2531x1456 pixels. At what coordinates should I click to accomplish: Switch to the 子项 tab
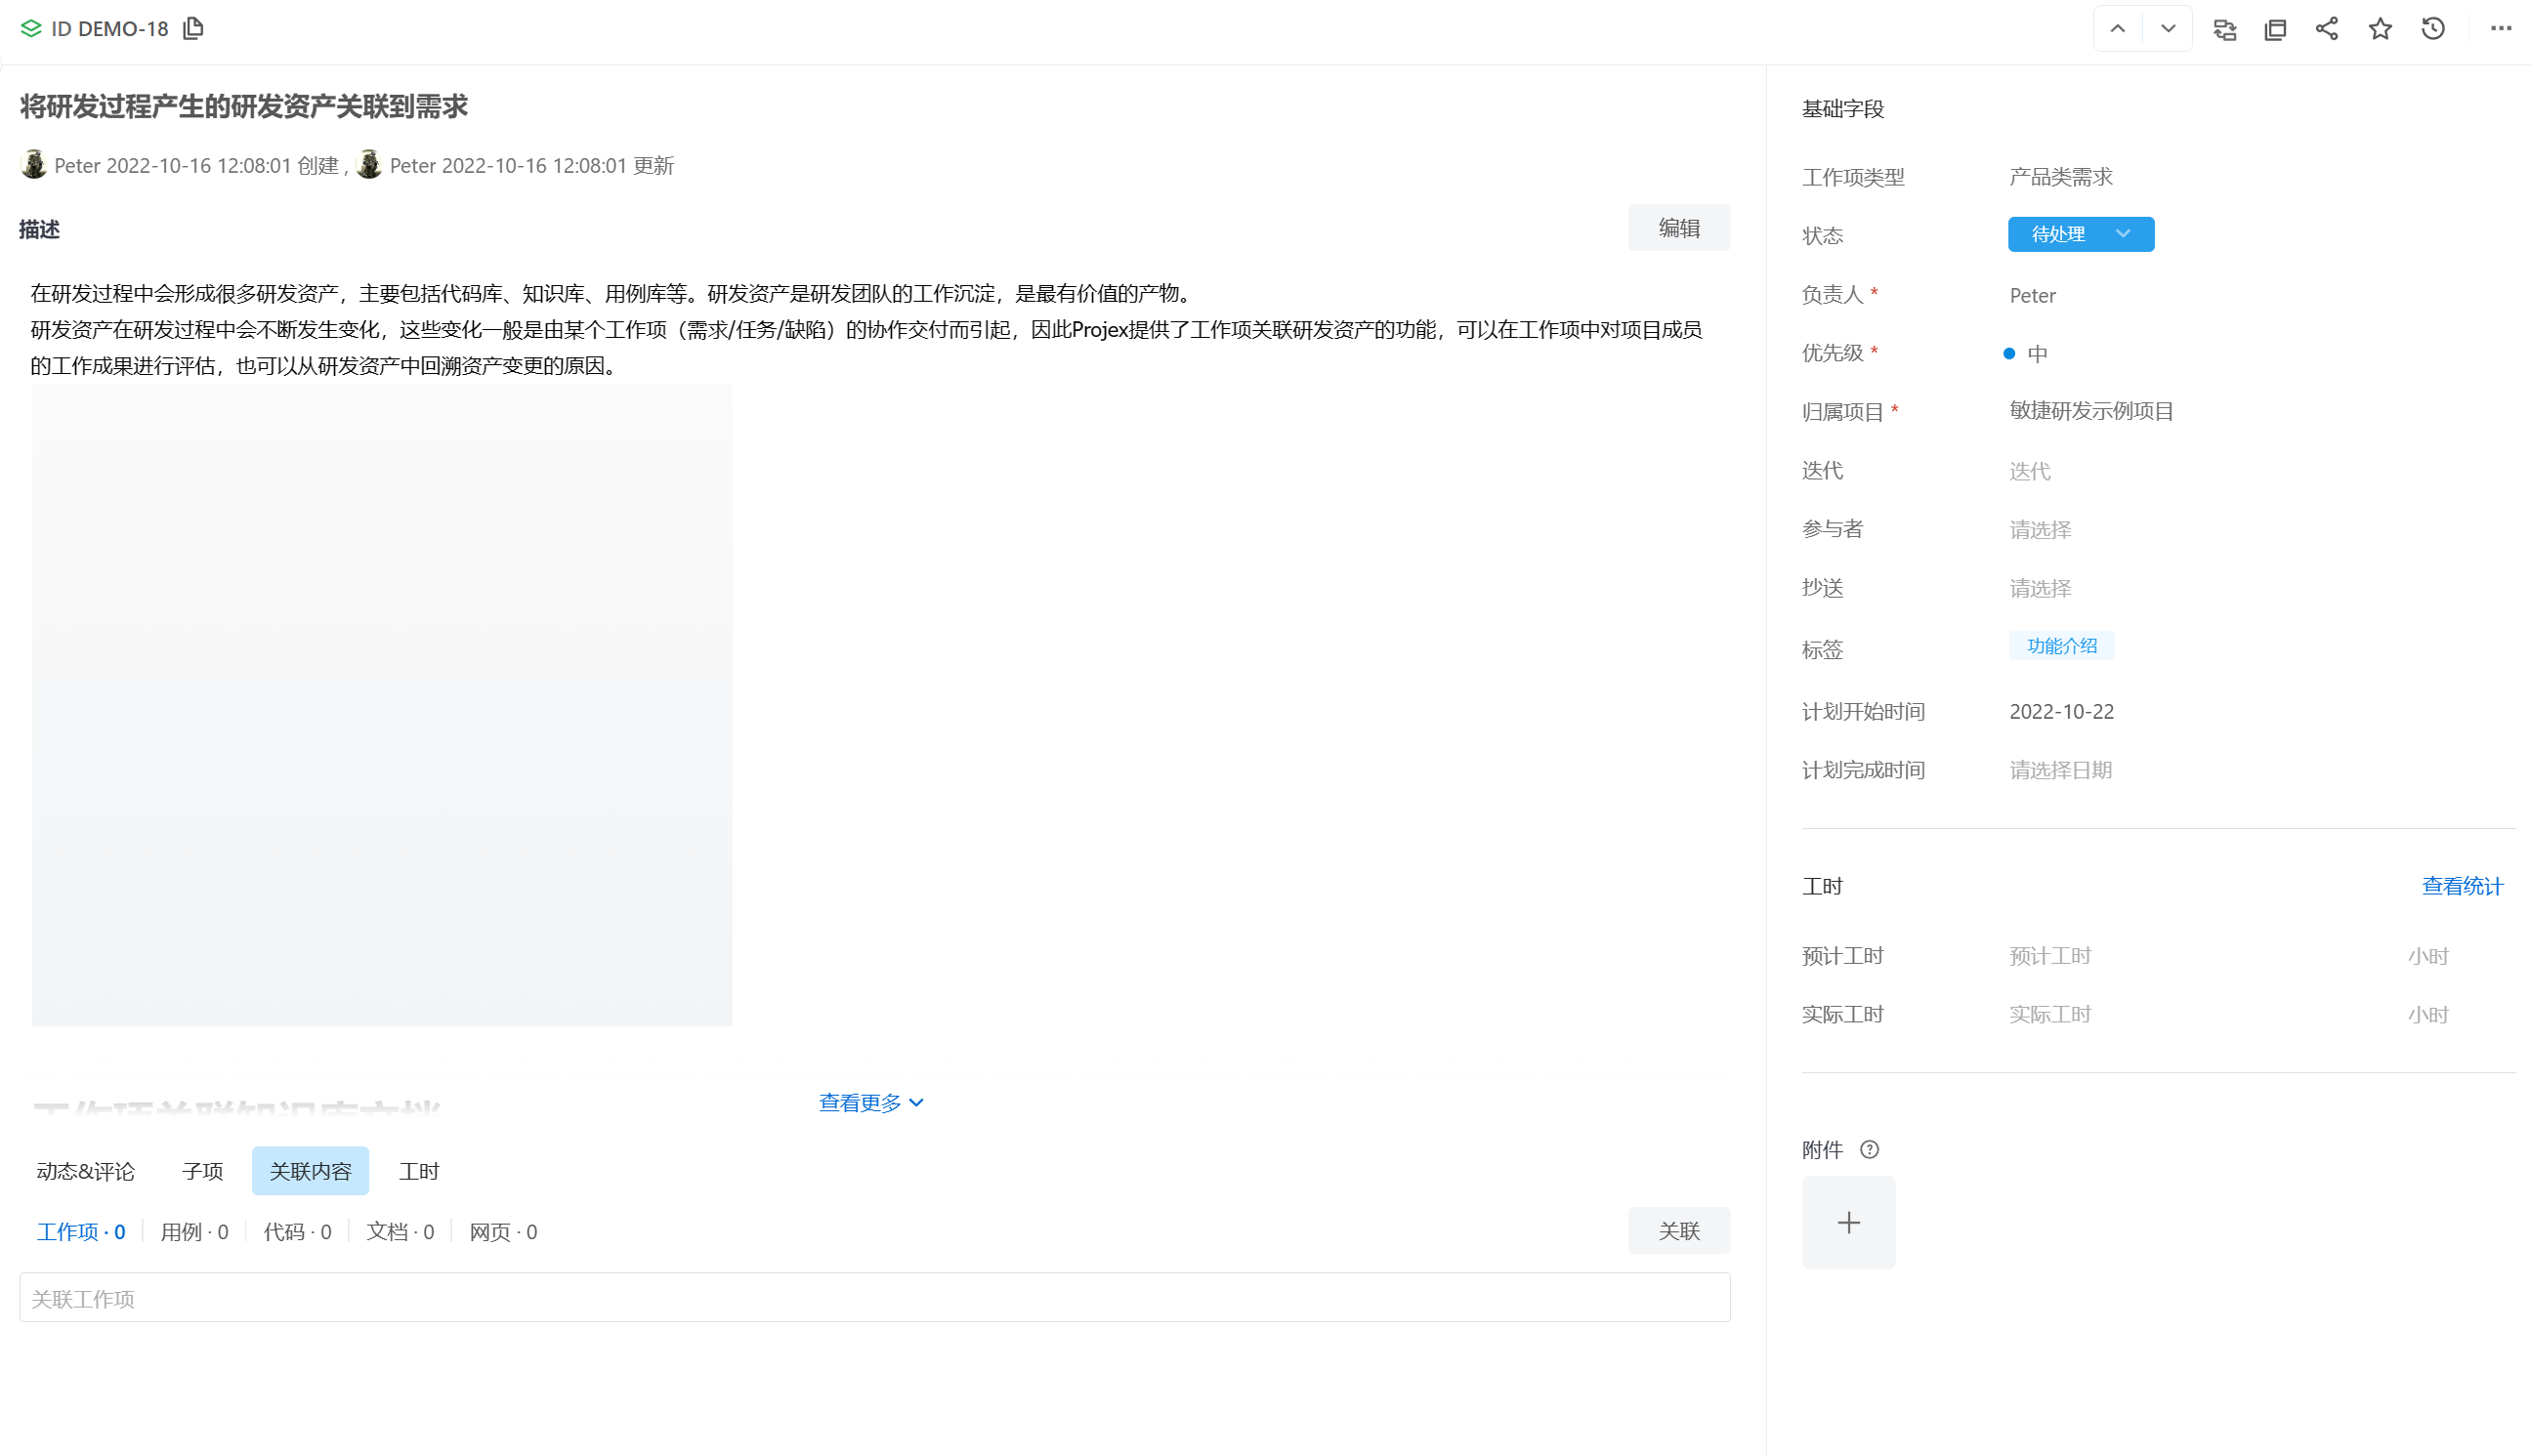[x=203, y=1171]
